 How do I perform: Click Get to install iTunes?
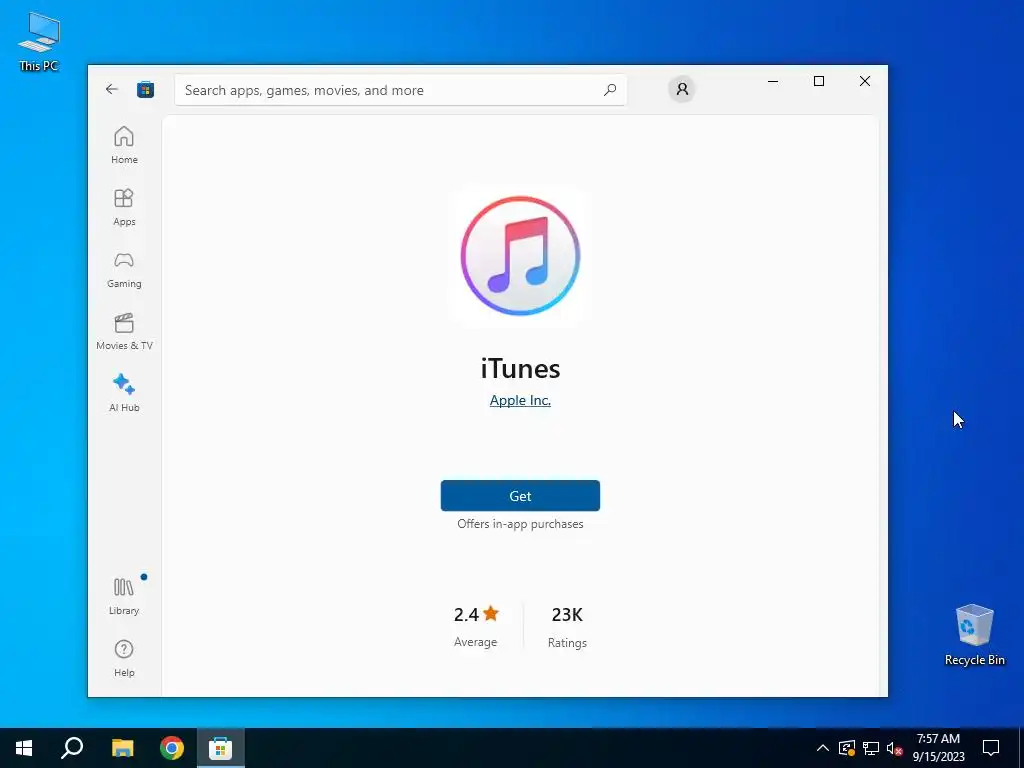pos(520,496)
